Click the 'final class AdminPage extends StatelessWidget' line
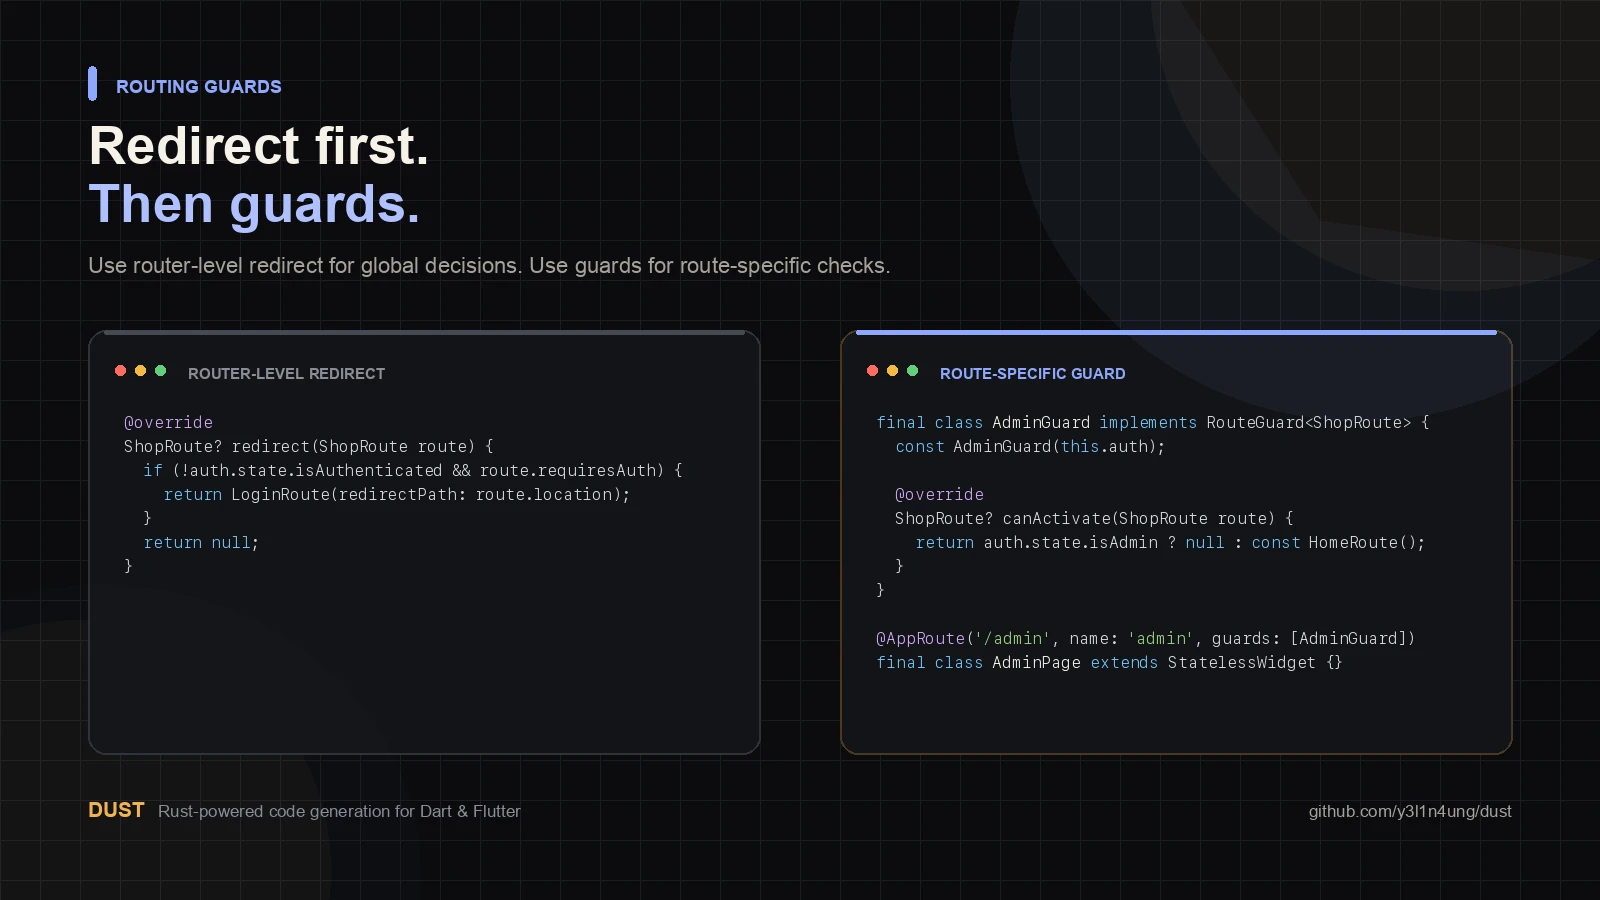The height and width of the screenshot is (900, 1600). pos(1109,662)
